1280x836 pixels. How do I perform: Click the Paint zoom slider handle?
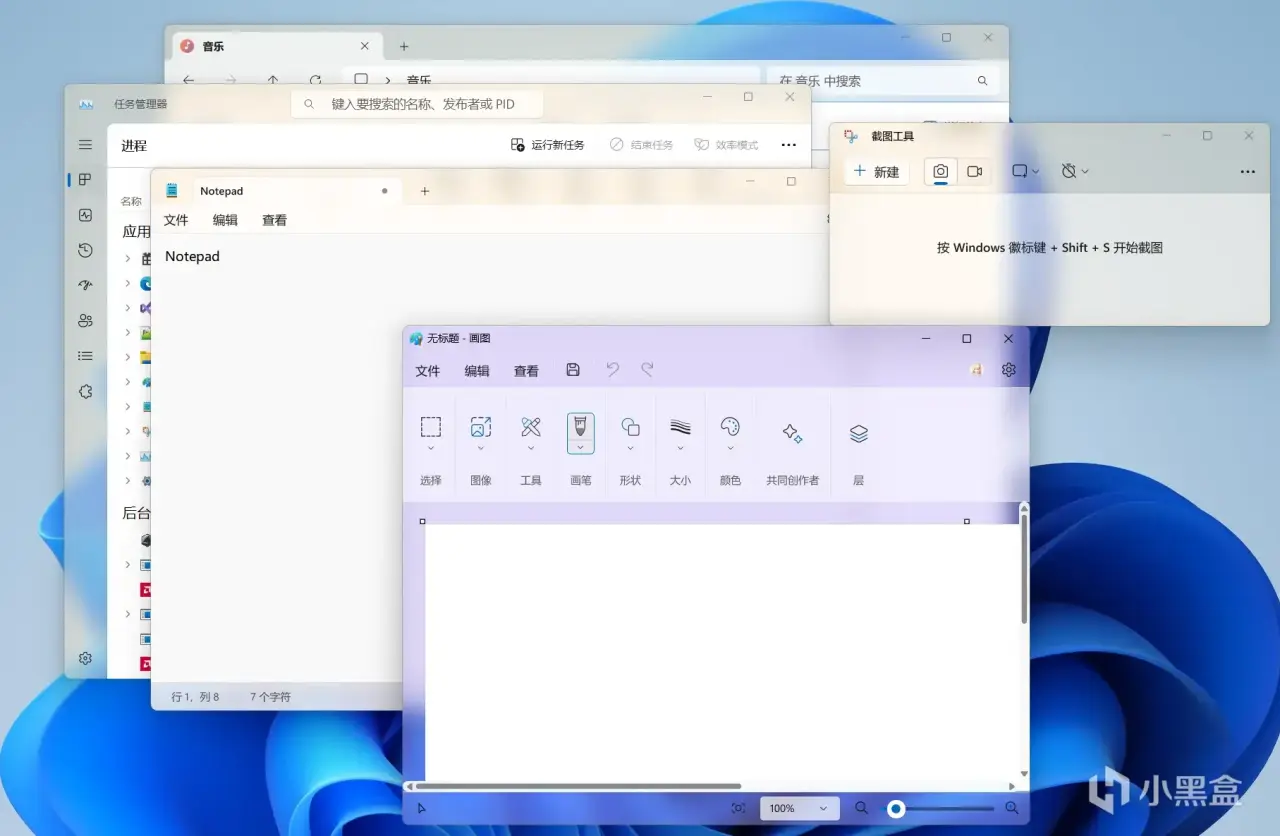[896, 808]
